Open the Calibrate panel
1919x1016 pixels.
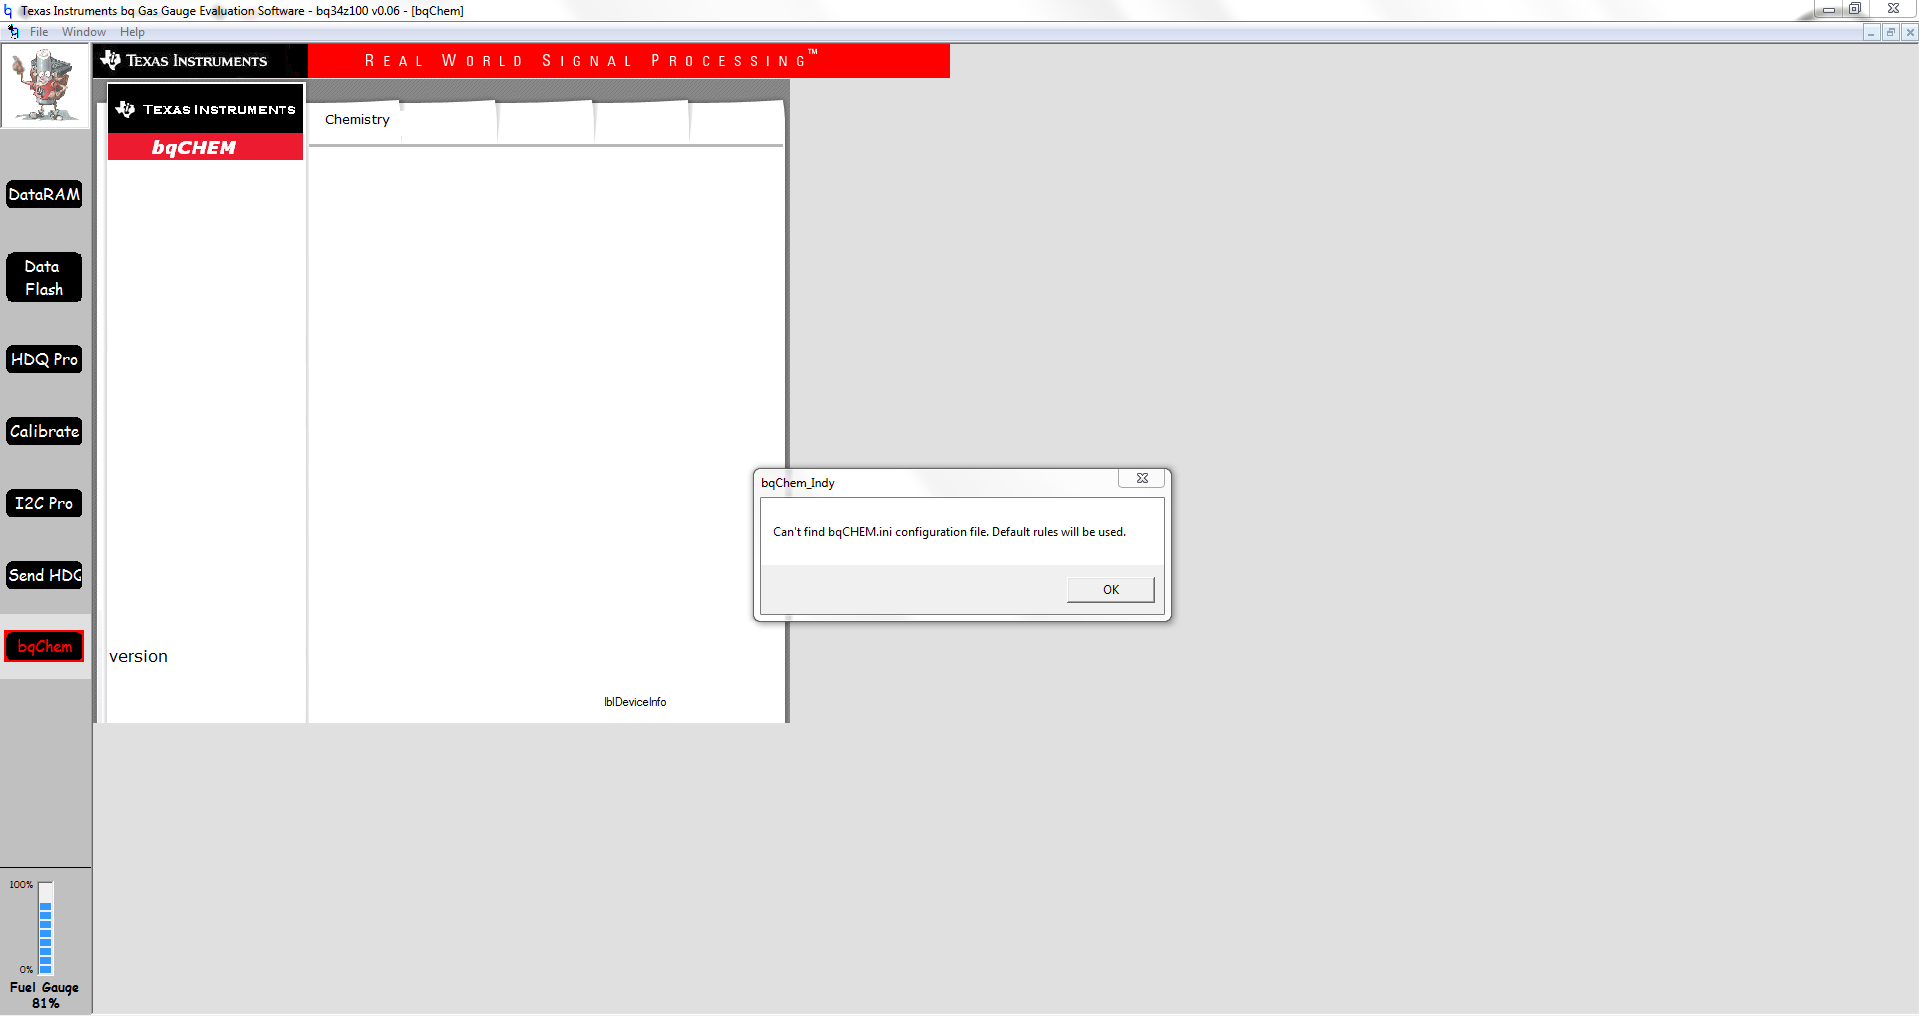[x=44, y=431]
